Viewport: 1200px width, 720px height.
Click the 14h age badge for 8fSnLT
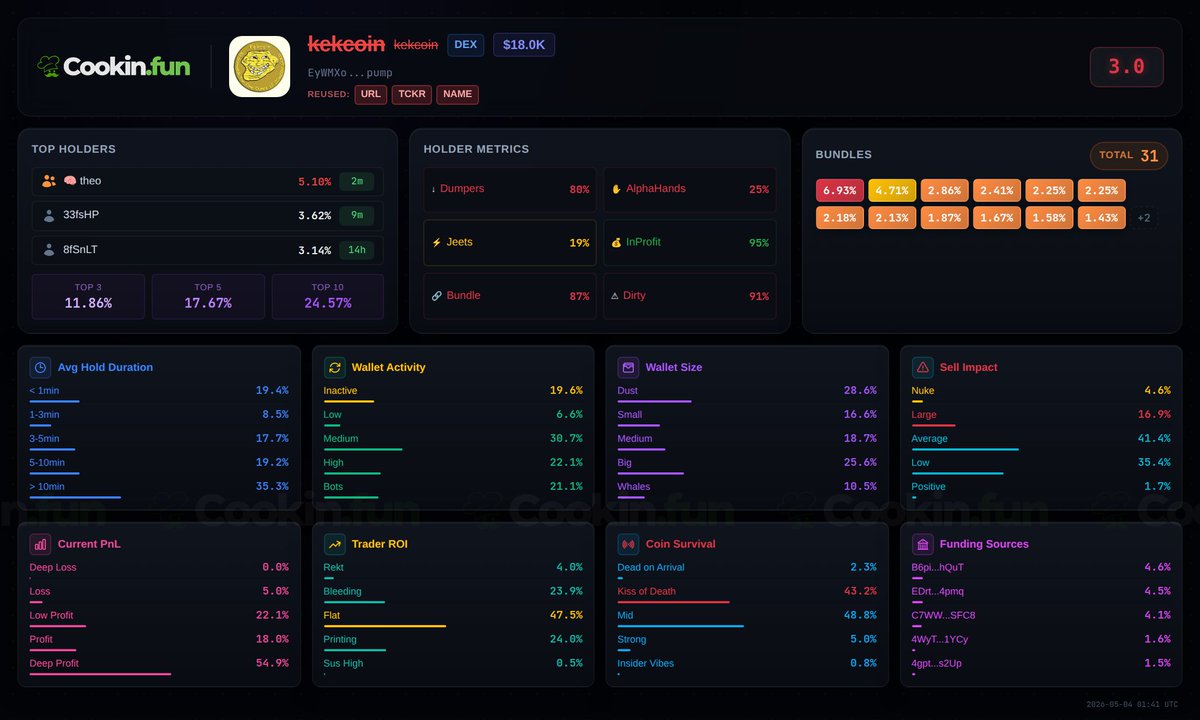coord(357,250)
